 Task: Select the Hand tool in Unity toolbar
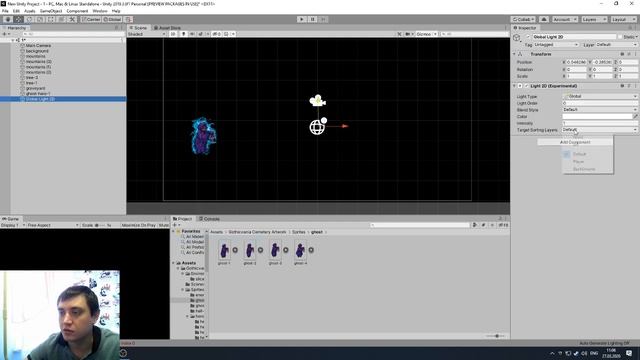pyautogui.click(x=8, y=19)
